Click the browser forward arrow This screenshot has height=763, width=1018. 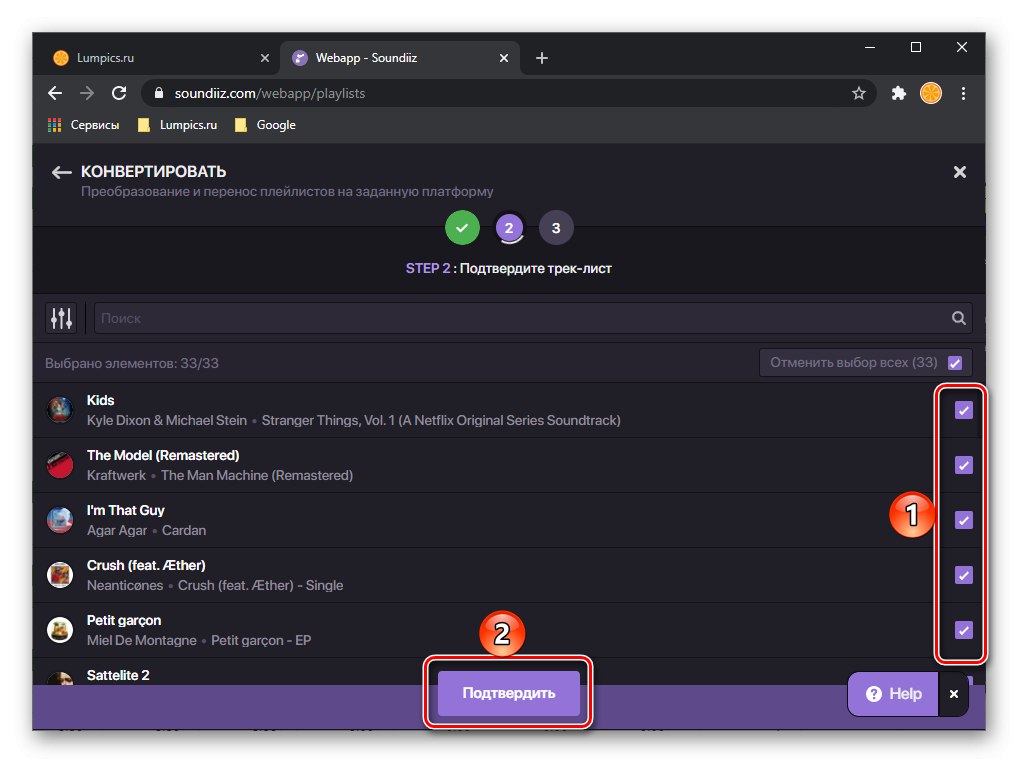pos(87,94)
